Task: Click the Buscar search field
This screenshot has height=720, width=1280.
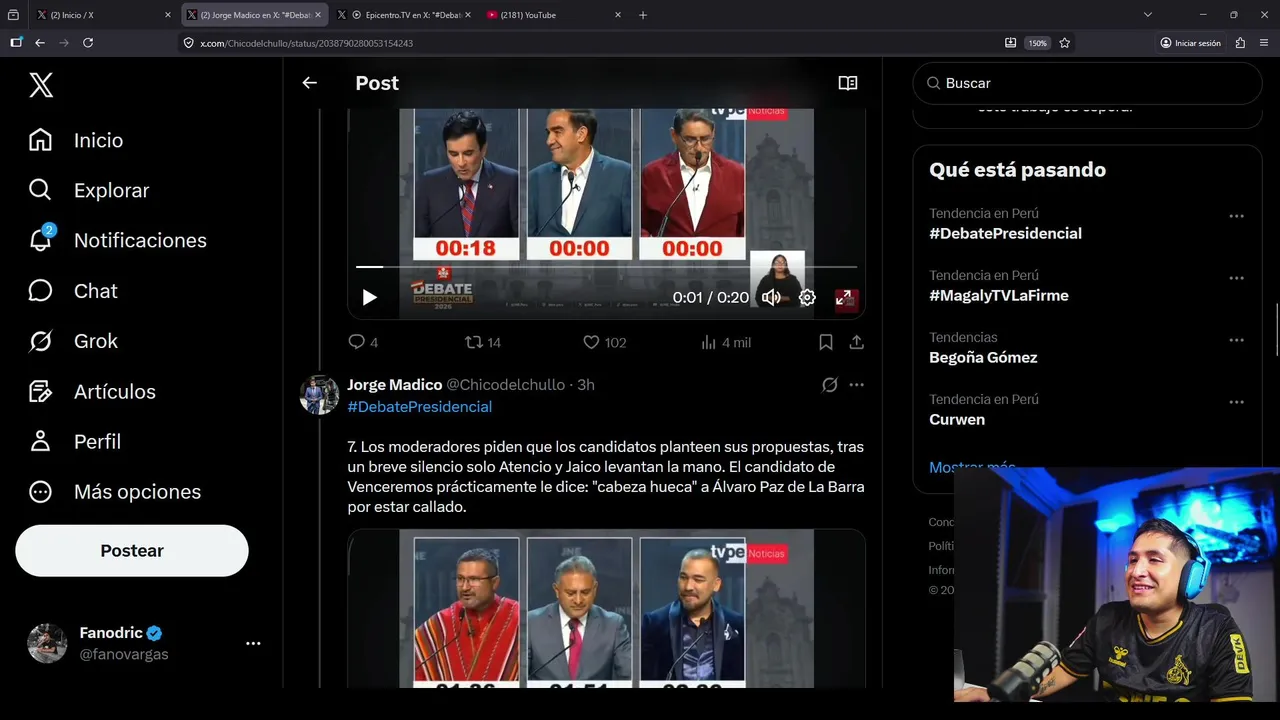Action: pyautogui.click(x=1087, y=83)
